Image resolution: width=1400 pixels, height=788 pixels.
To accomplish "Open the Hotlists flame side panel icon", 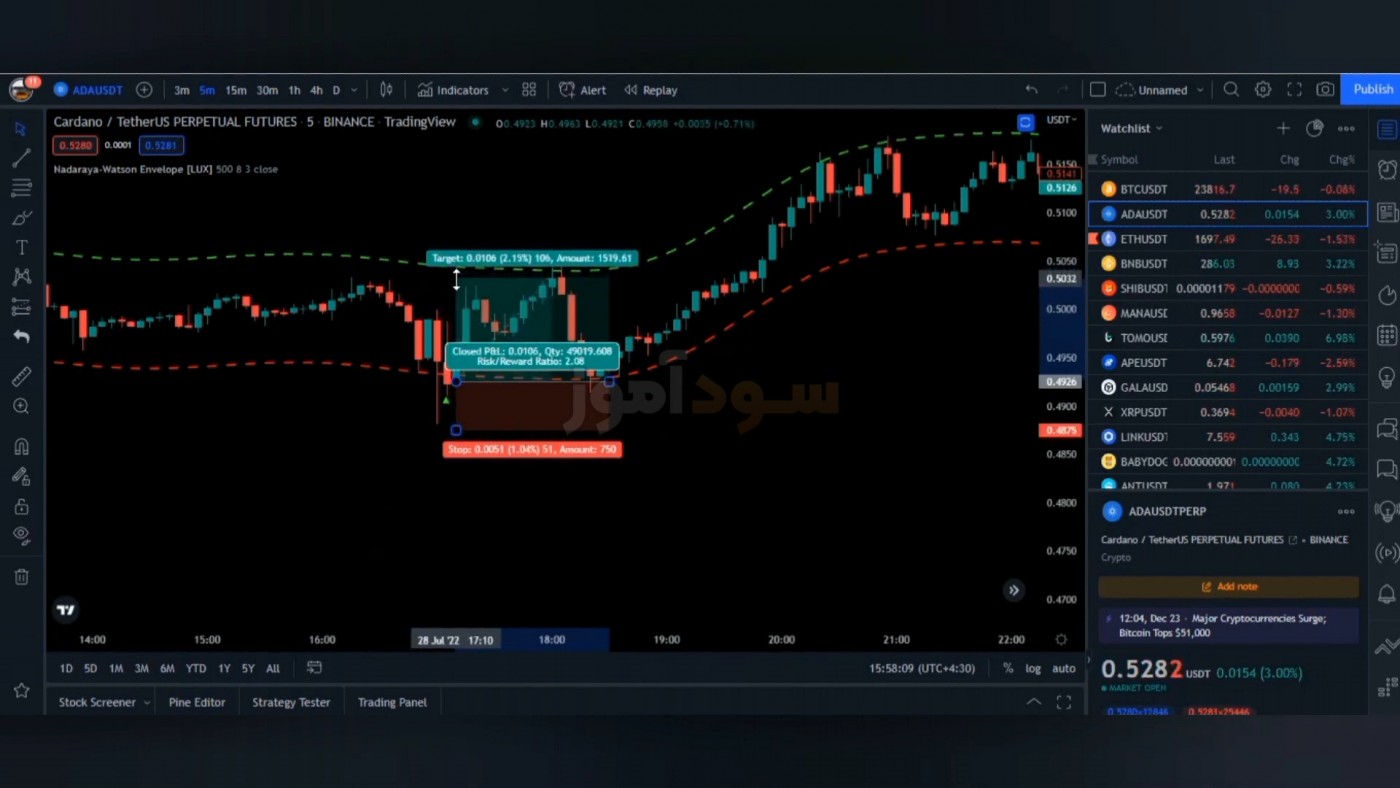I will 1387,295.
